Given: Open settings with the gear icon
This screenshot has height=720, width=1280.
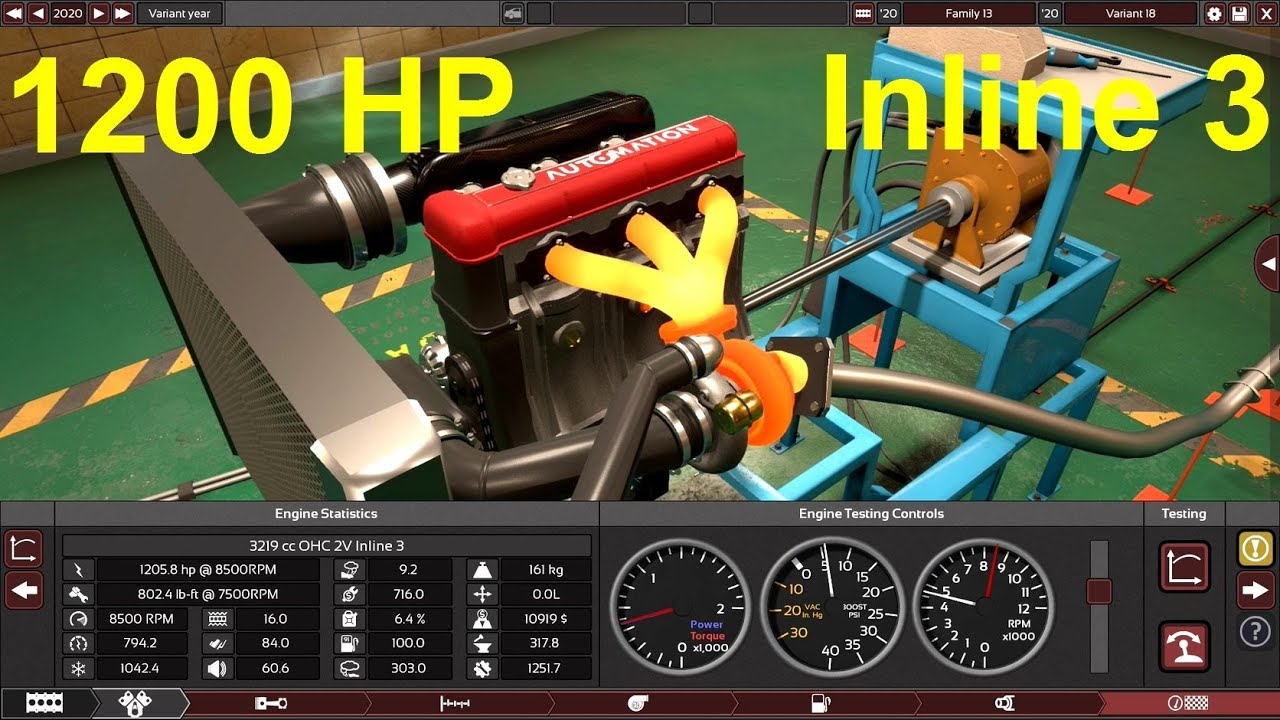Looking at the screenshot, I should point(1214,13).
